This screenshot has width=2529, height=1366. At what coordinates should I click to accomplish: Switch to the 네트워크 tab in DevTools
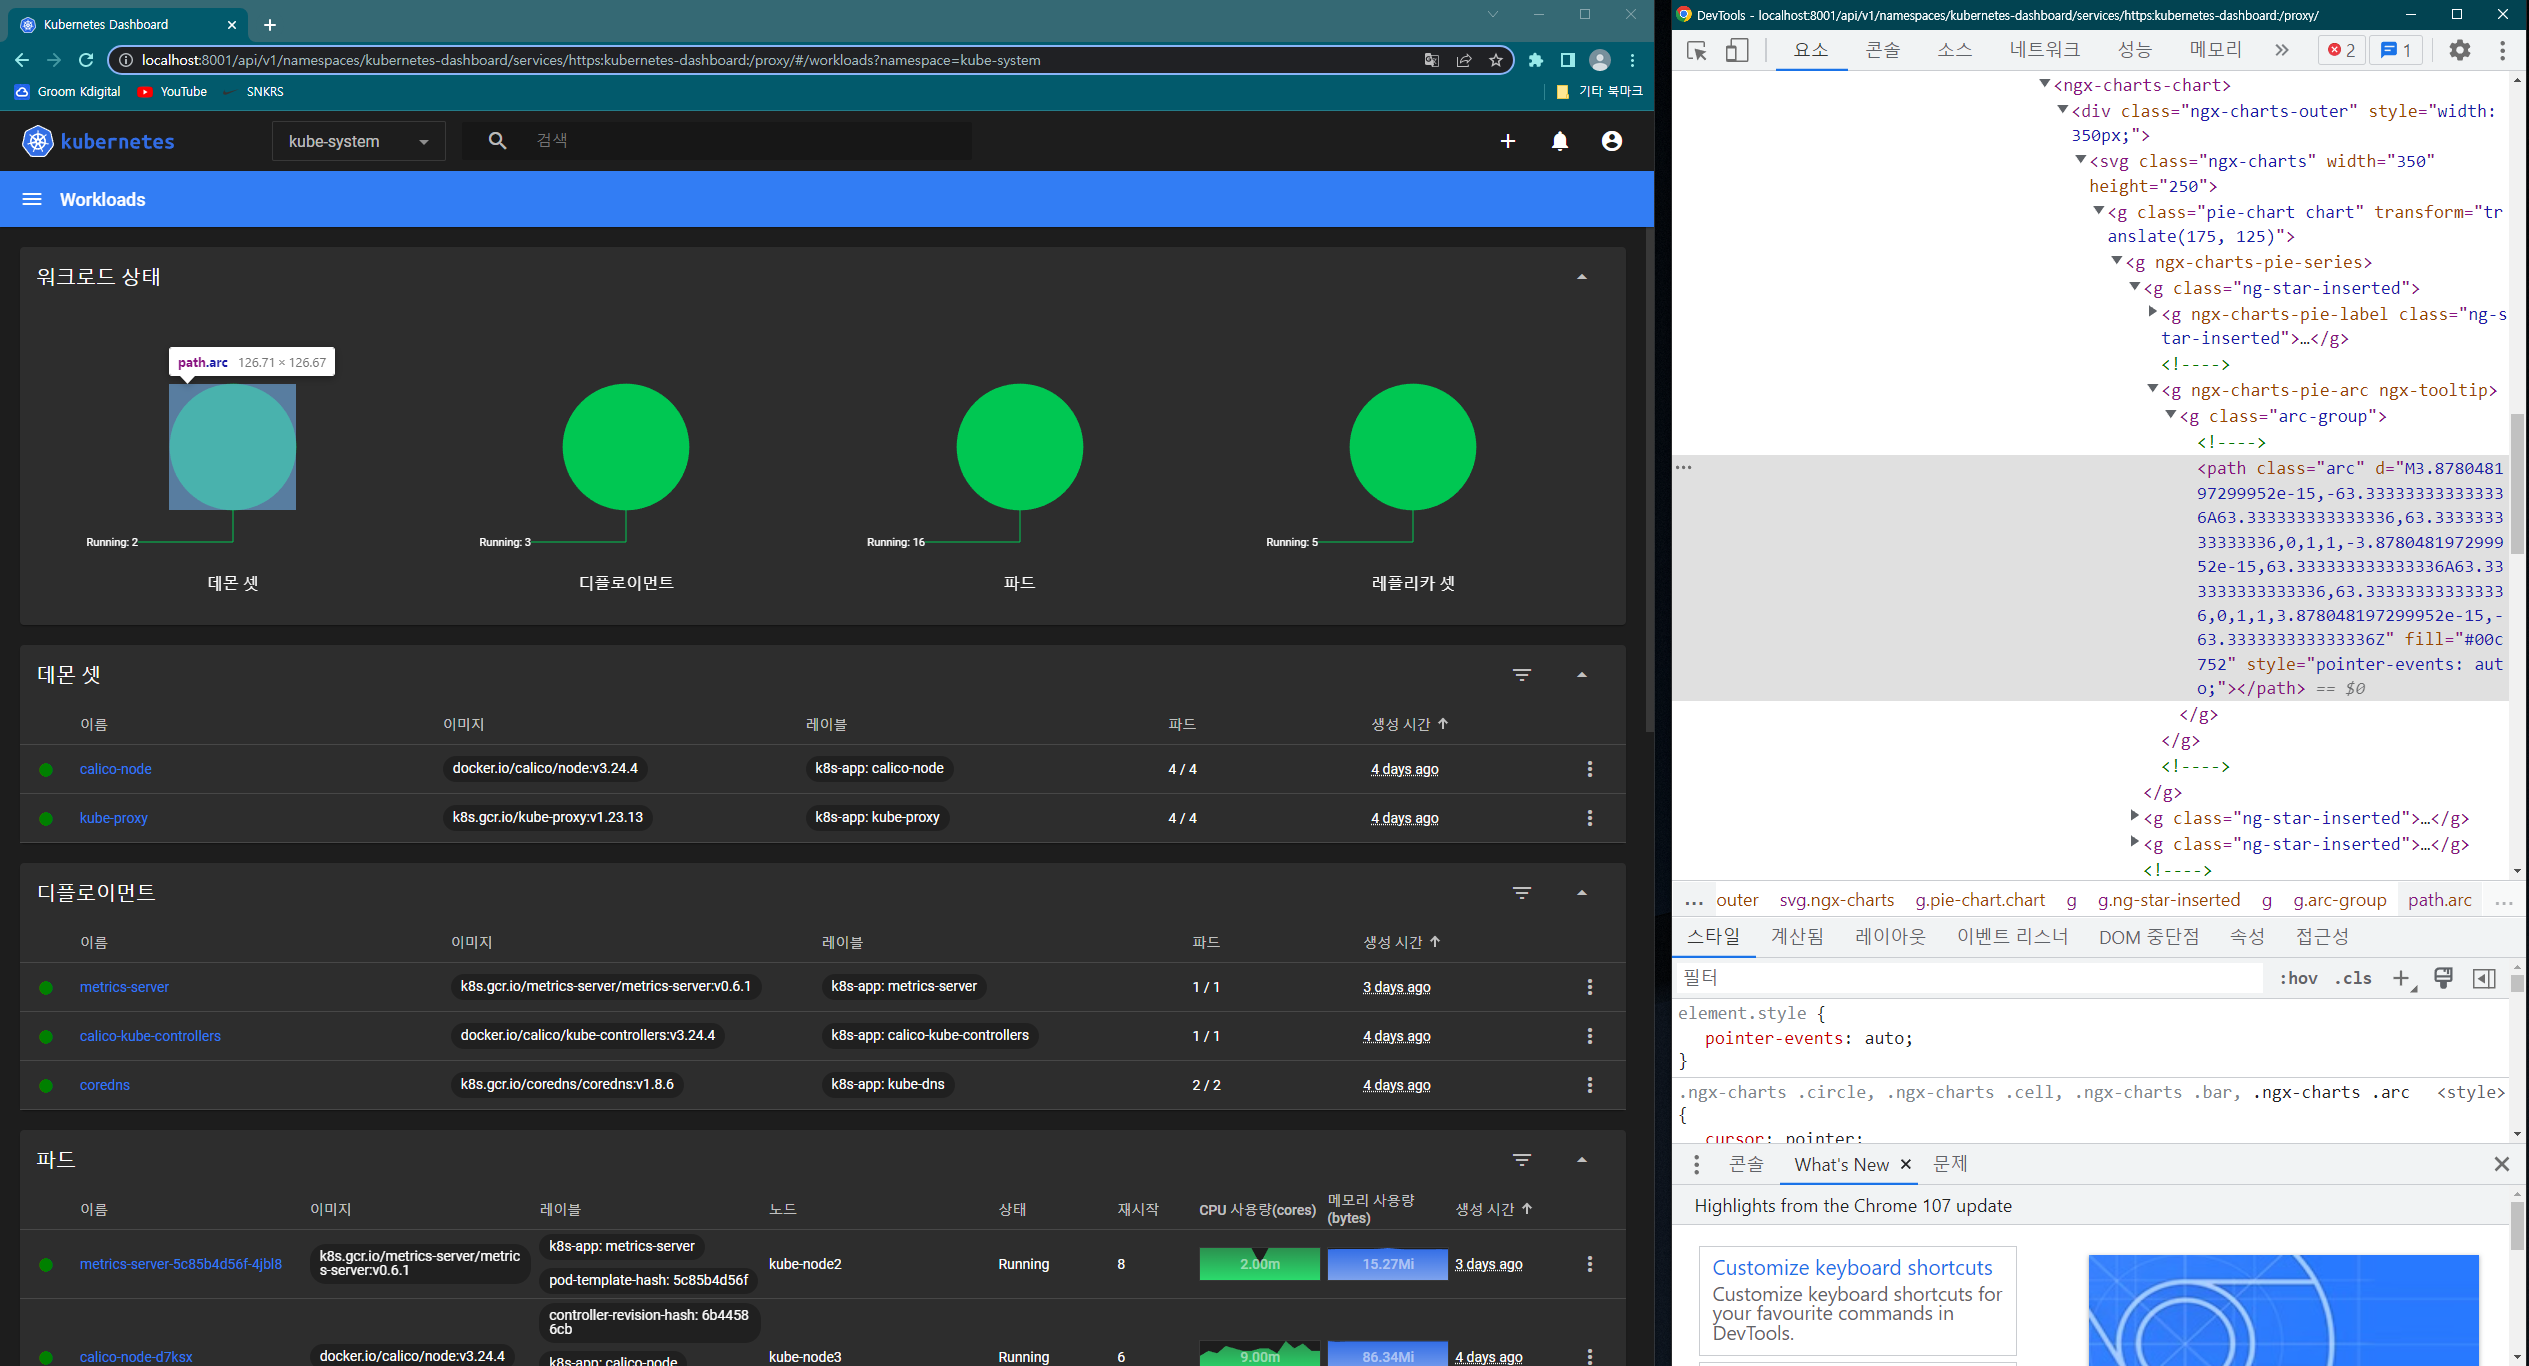pyautogui.click(x=2044, y=49)
